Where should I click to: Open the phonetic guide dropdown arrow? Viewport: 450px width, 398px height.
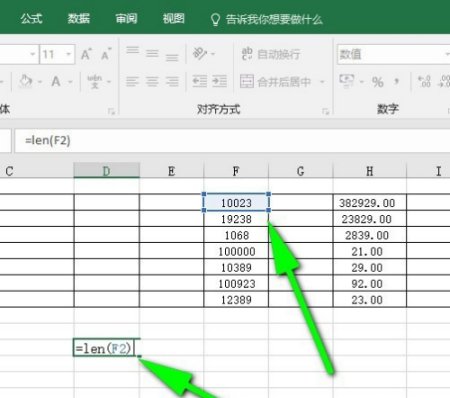(109, 82)
